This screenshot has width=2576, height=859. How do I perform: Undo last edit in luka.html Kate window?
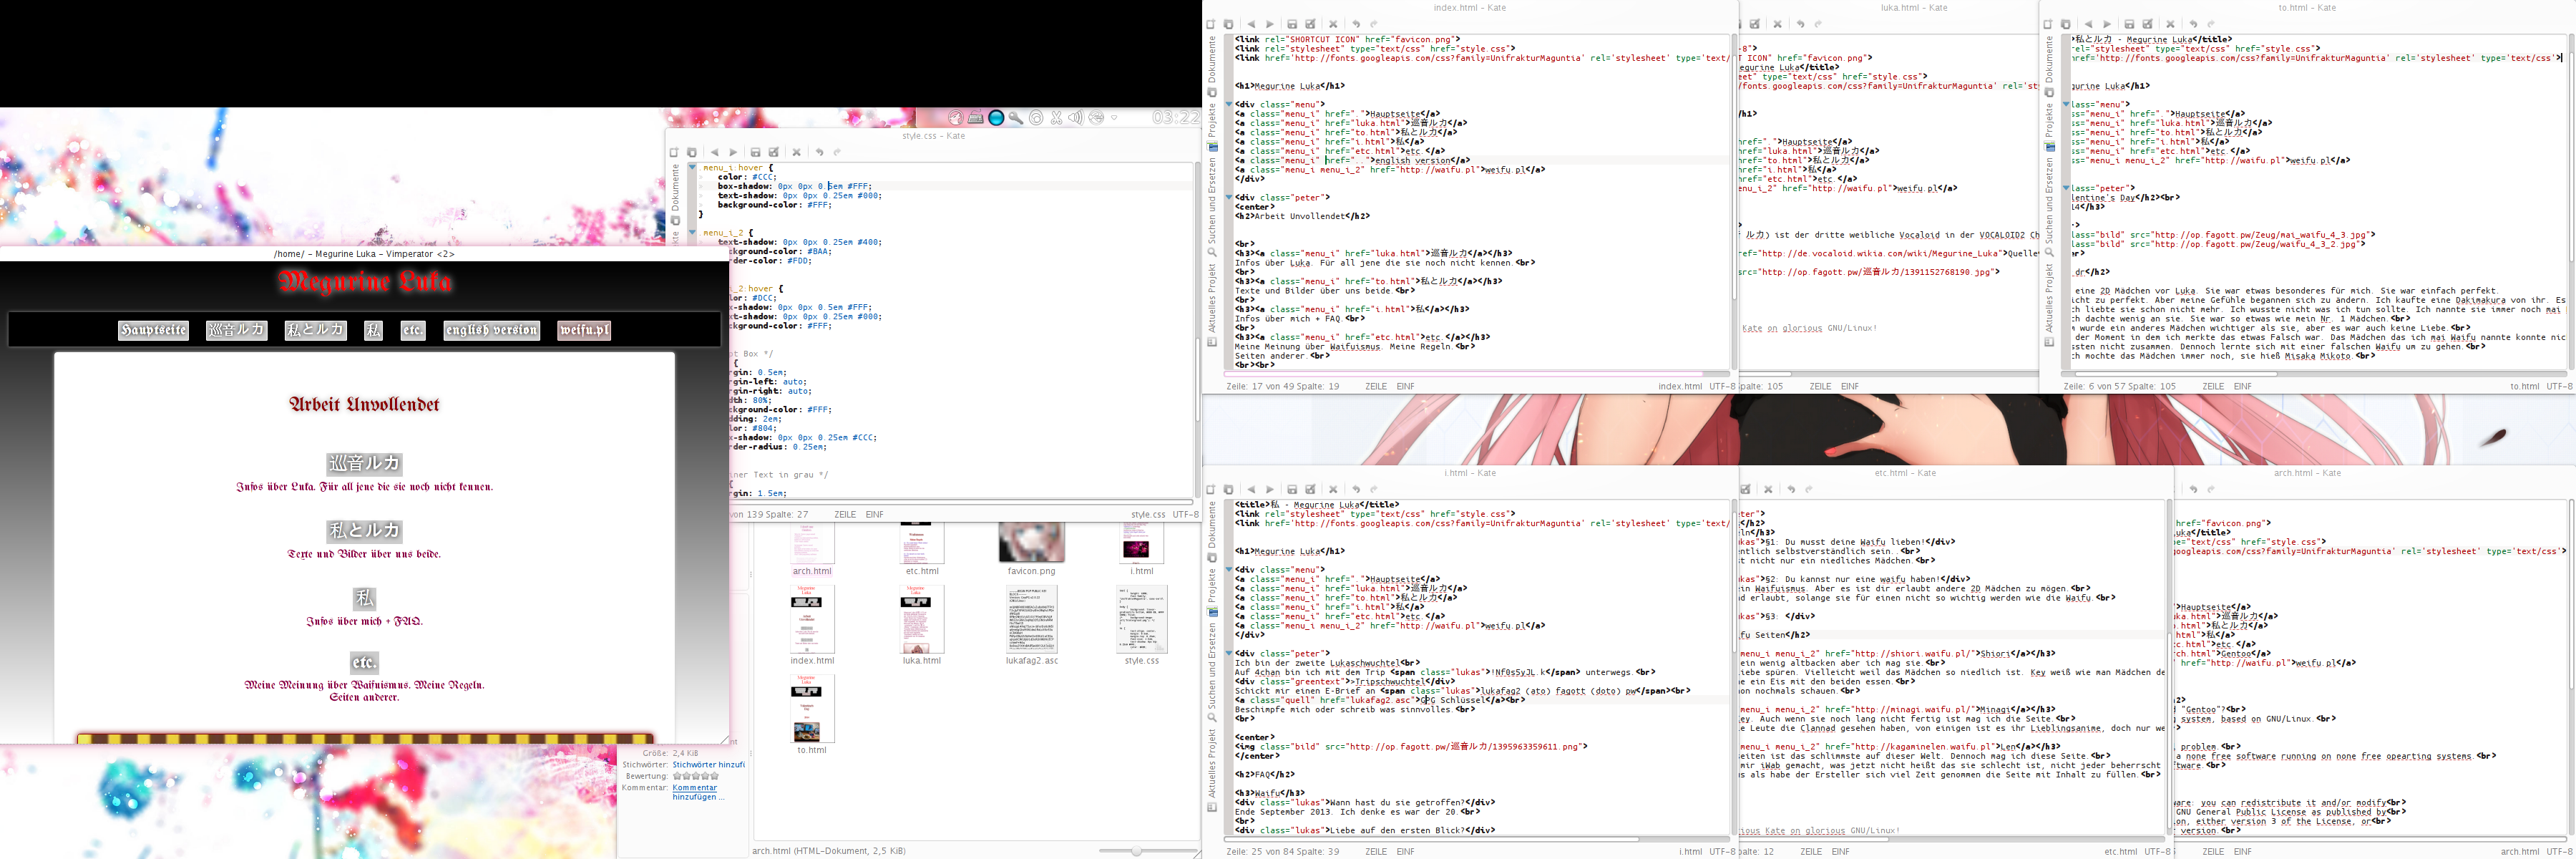pos(1800,24)
